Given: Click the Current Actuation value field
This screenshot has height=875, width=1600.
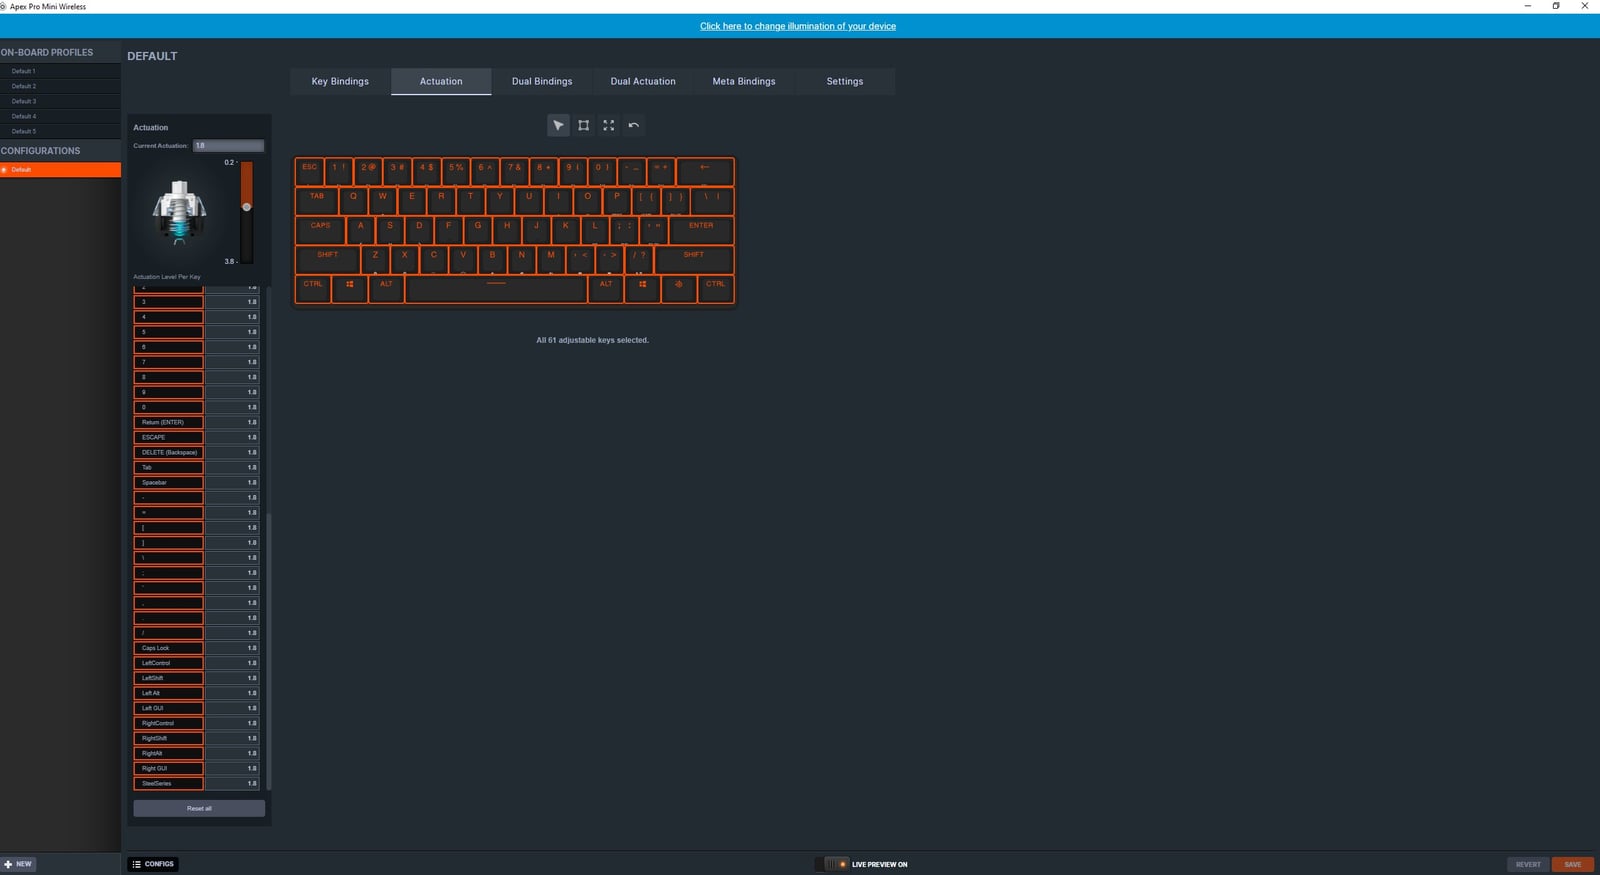Looking at the screenshot, I should pyautogui.click(x=228, y=146).
